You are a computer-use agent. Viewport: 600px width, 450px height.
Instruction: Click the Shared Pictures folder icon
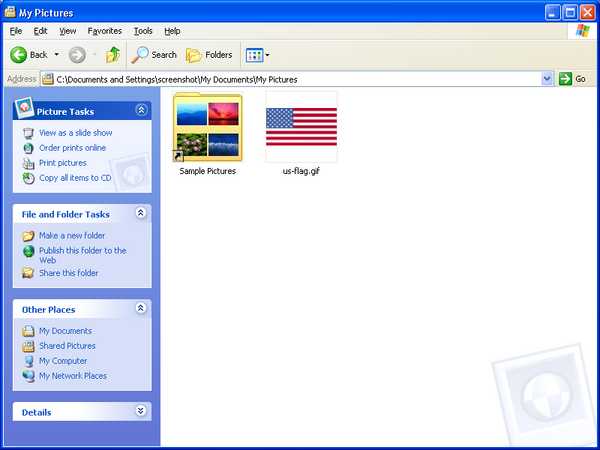[28, 346]
